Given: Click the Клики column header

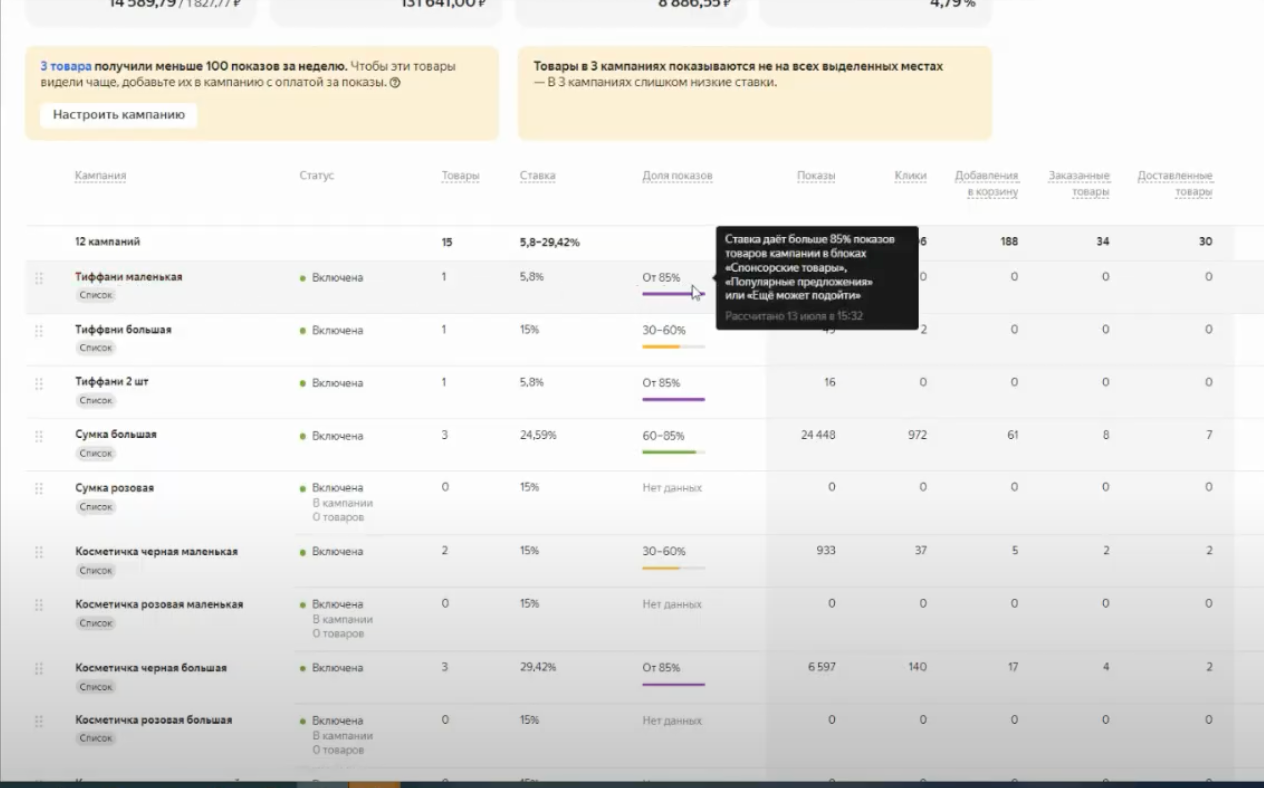Looking at the screenshot, I should (910, 176).
